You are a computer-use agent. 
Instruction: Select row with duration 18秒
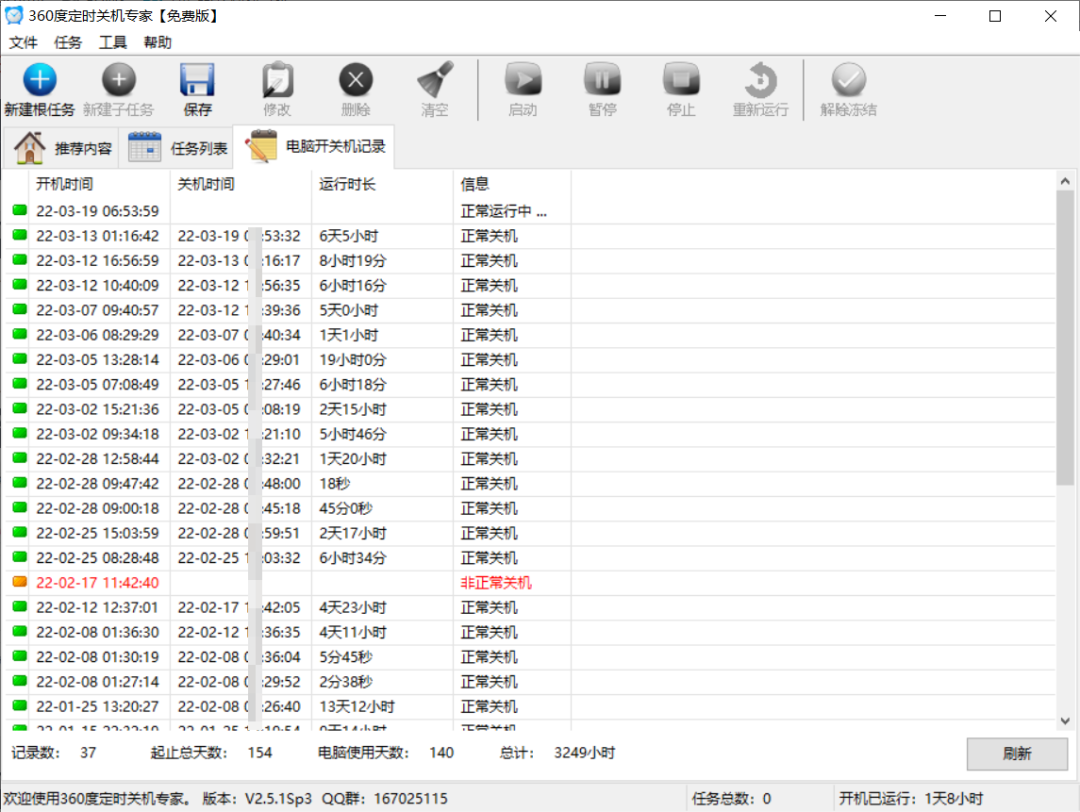335,483
